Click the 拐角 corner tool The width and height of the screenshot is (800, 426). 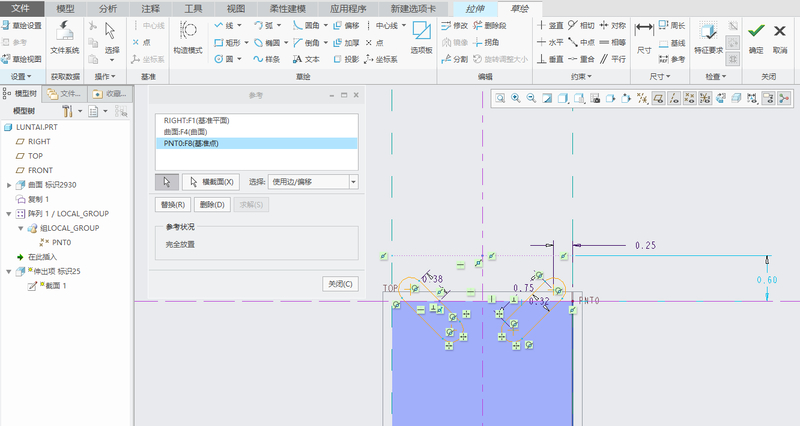click(x=486, y=42)
